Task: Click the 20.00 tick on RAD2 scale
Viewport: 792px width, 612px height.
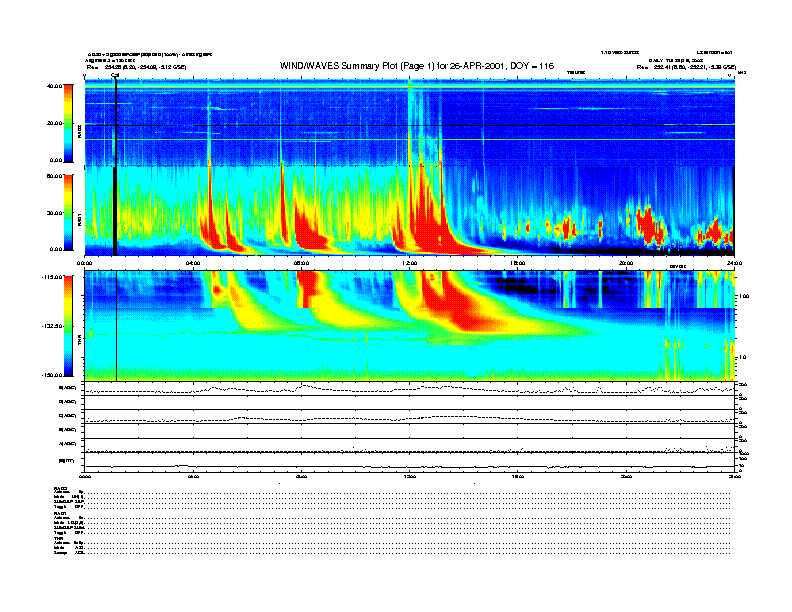Action: tap(54, 123)
